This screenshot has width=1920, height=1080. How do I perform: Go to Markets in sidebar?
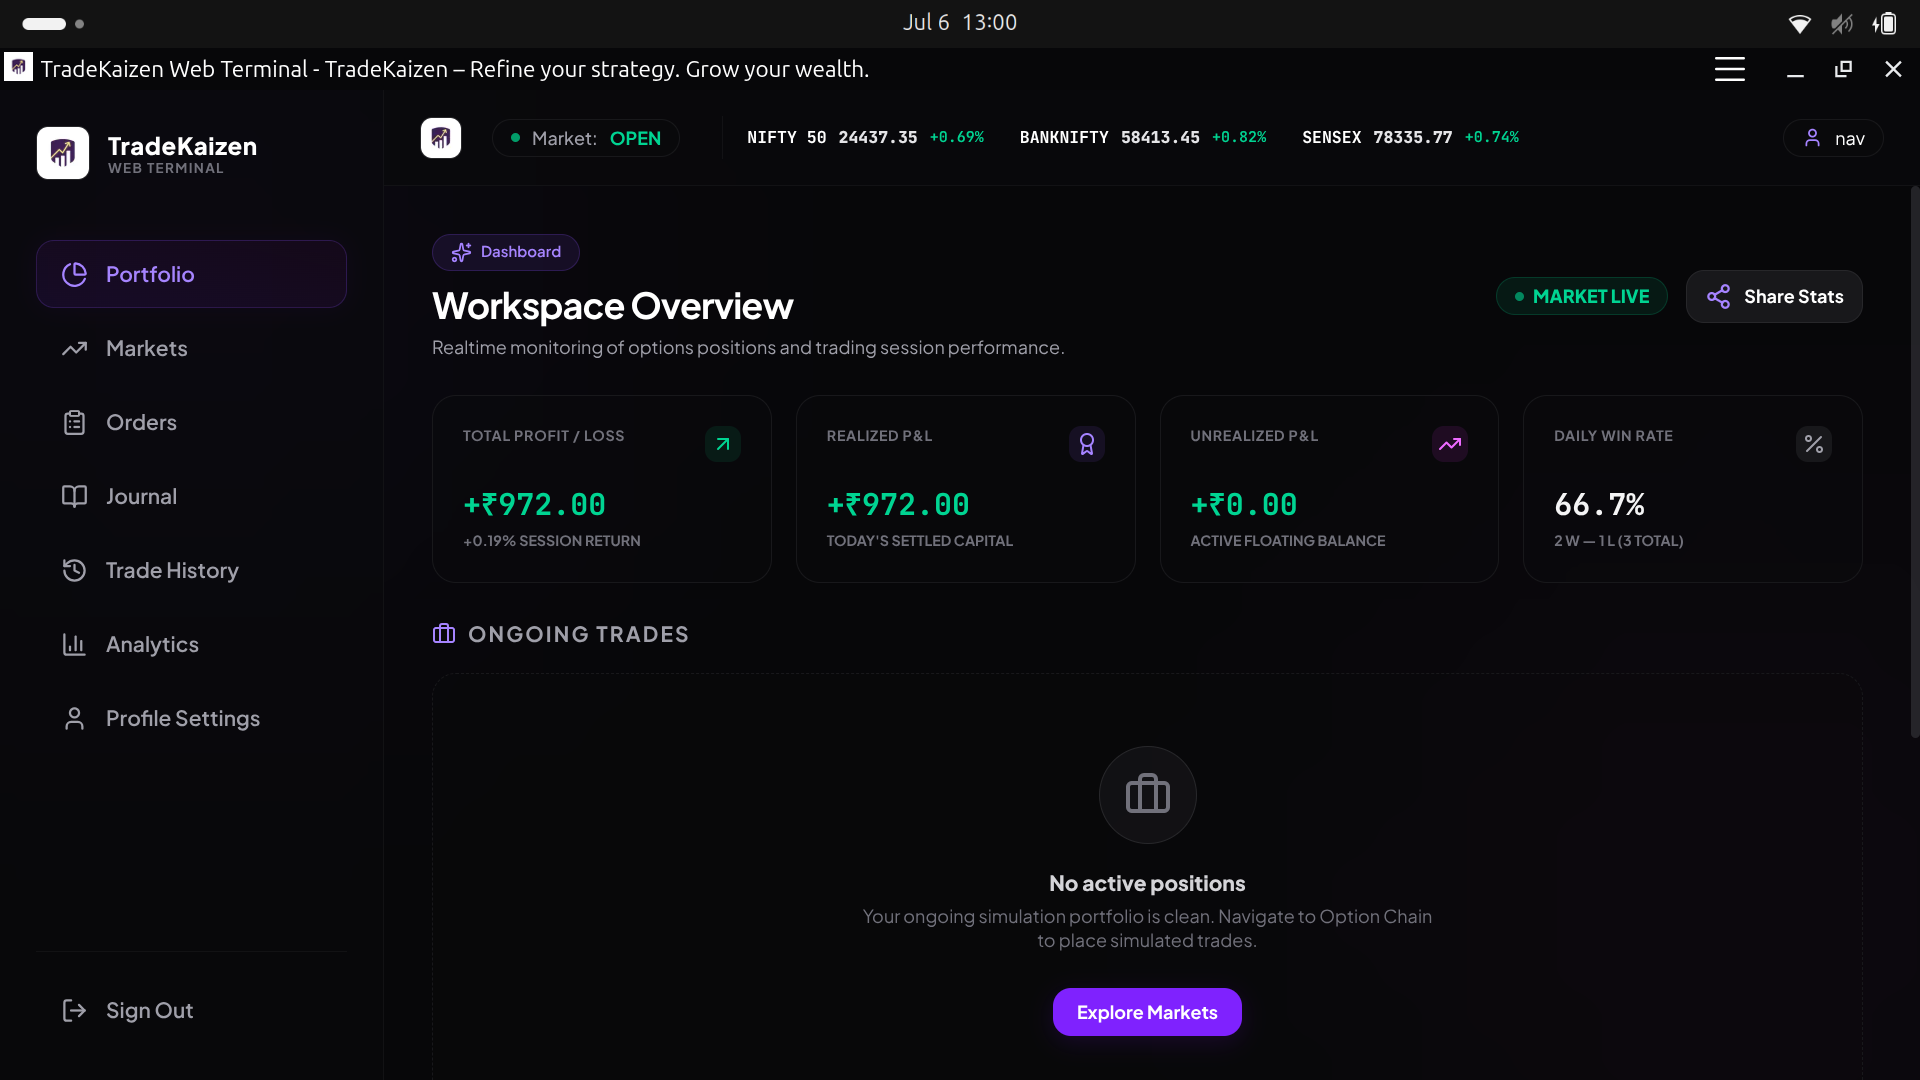pos(191,348)
